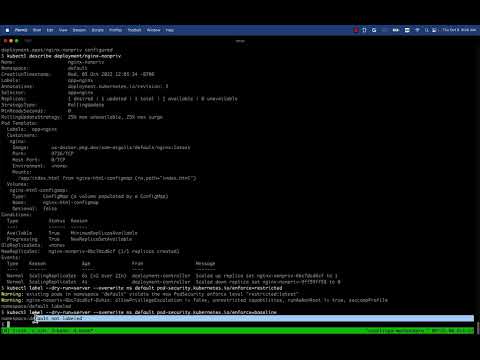480x360 pixels.
Task: Click the red close window button
Action: [5, 41]
